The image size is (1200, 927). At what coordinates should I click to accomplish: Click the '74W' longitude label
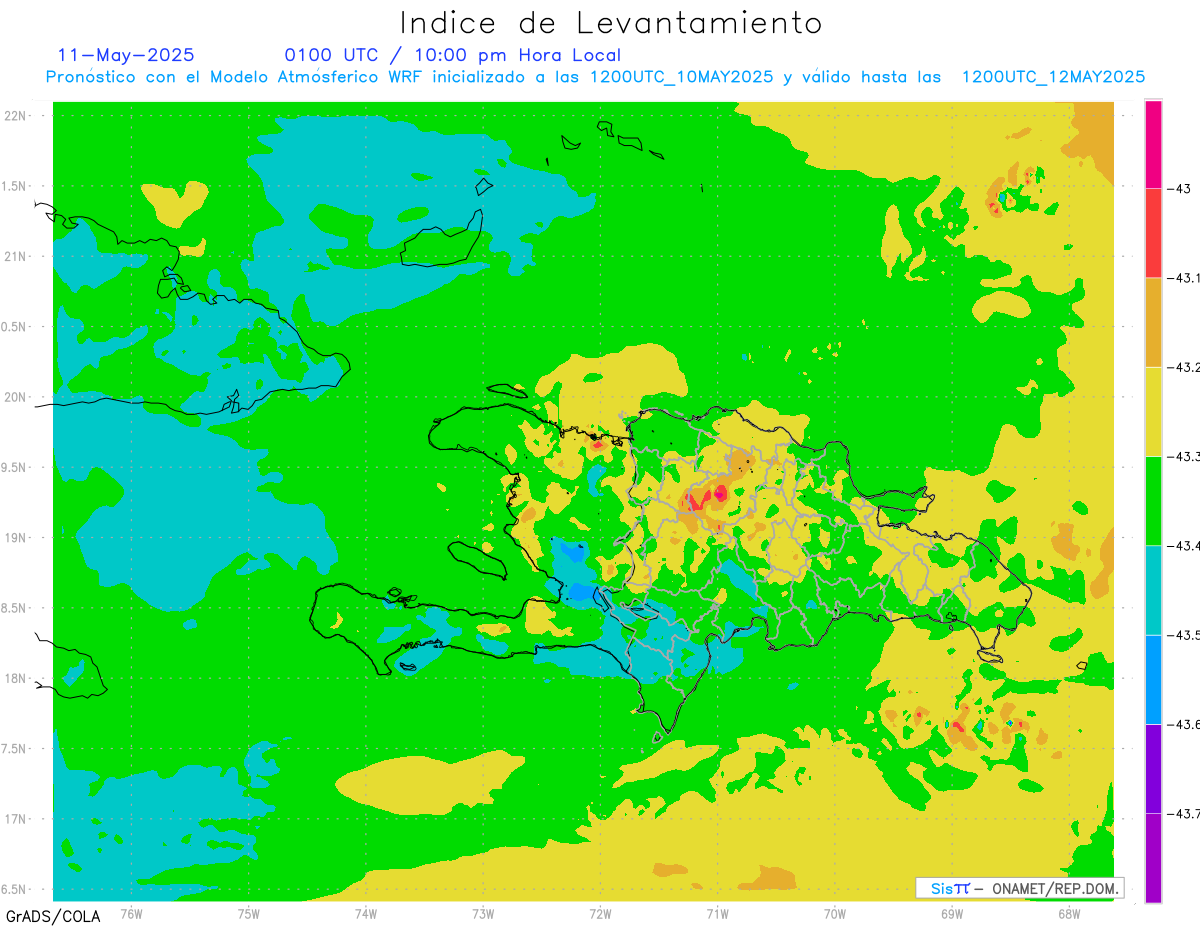[366, 913]
